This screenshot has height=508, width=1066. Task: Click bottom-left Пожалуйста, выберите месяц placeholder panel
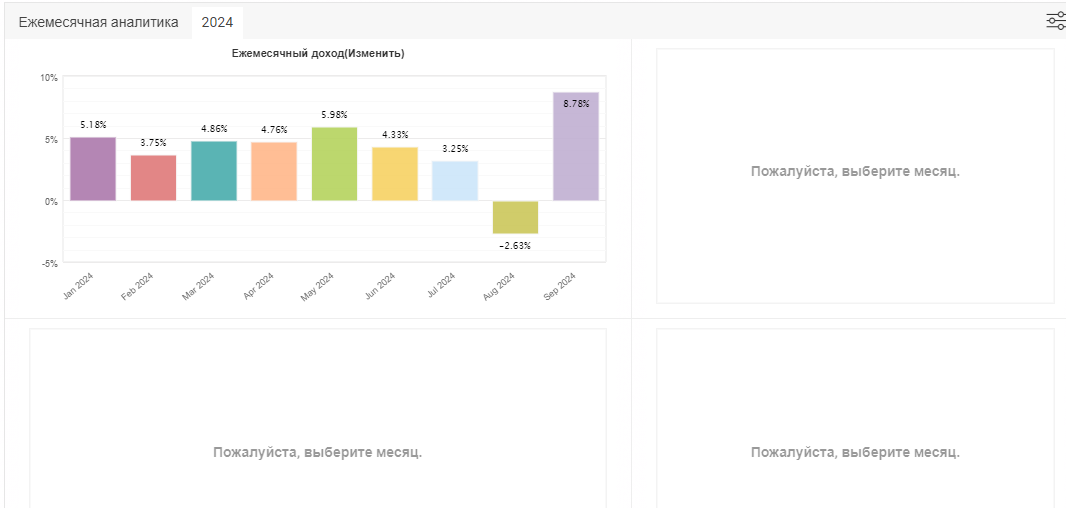coord(317,418)
